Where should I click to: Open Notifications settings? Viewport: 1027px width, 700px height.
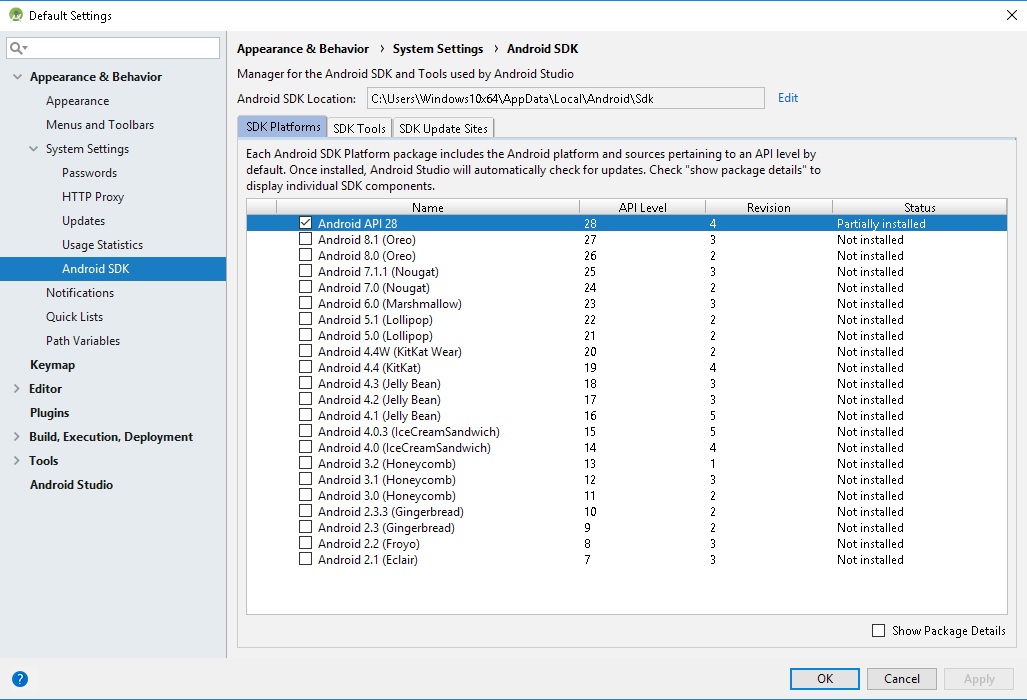click(80, 293)
